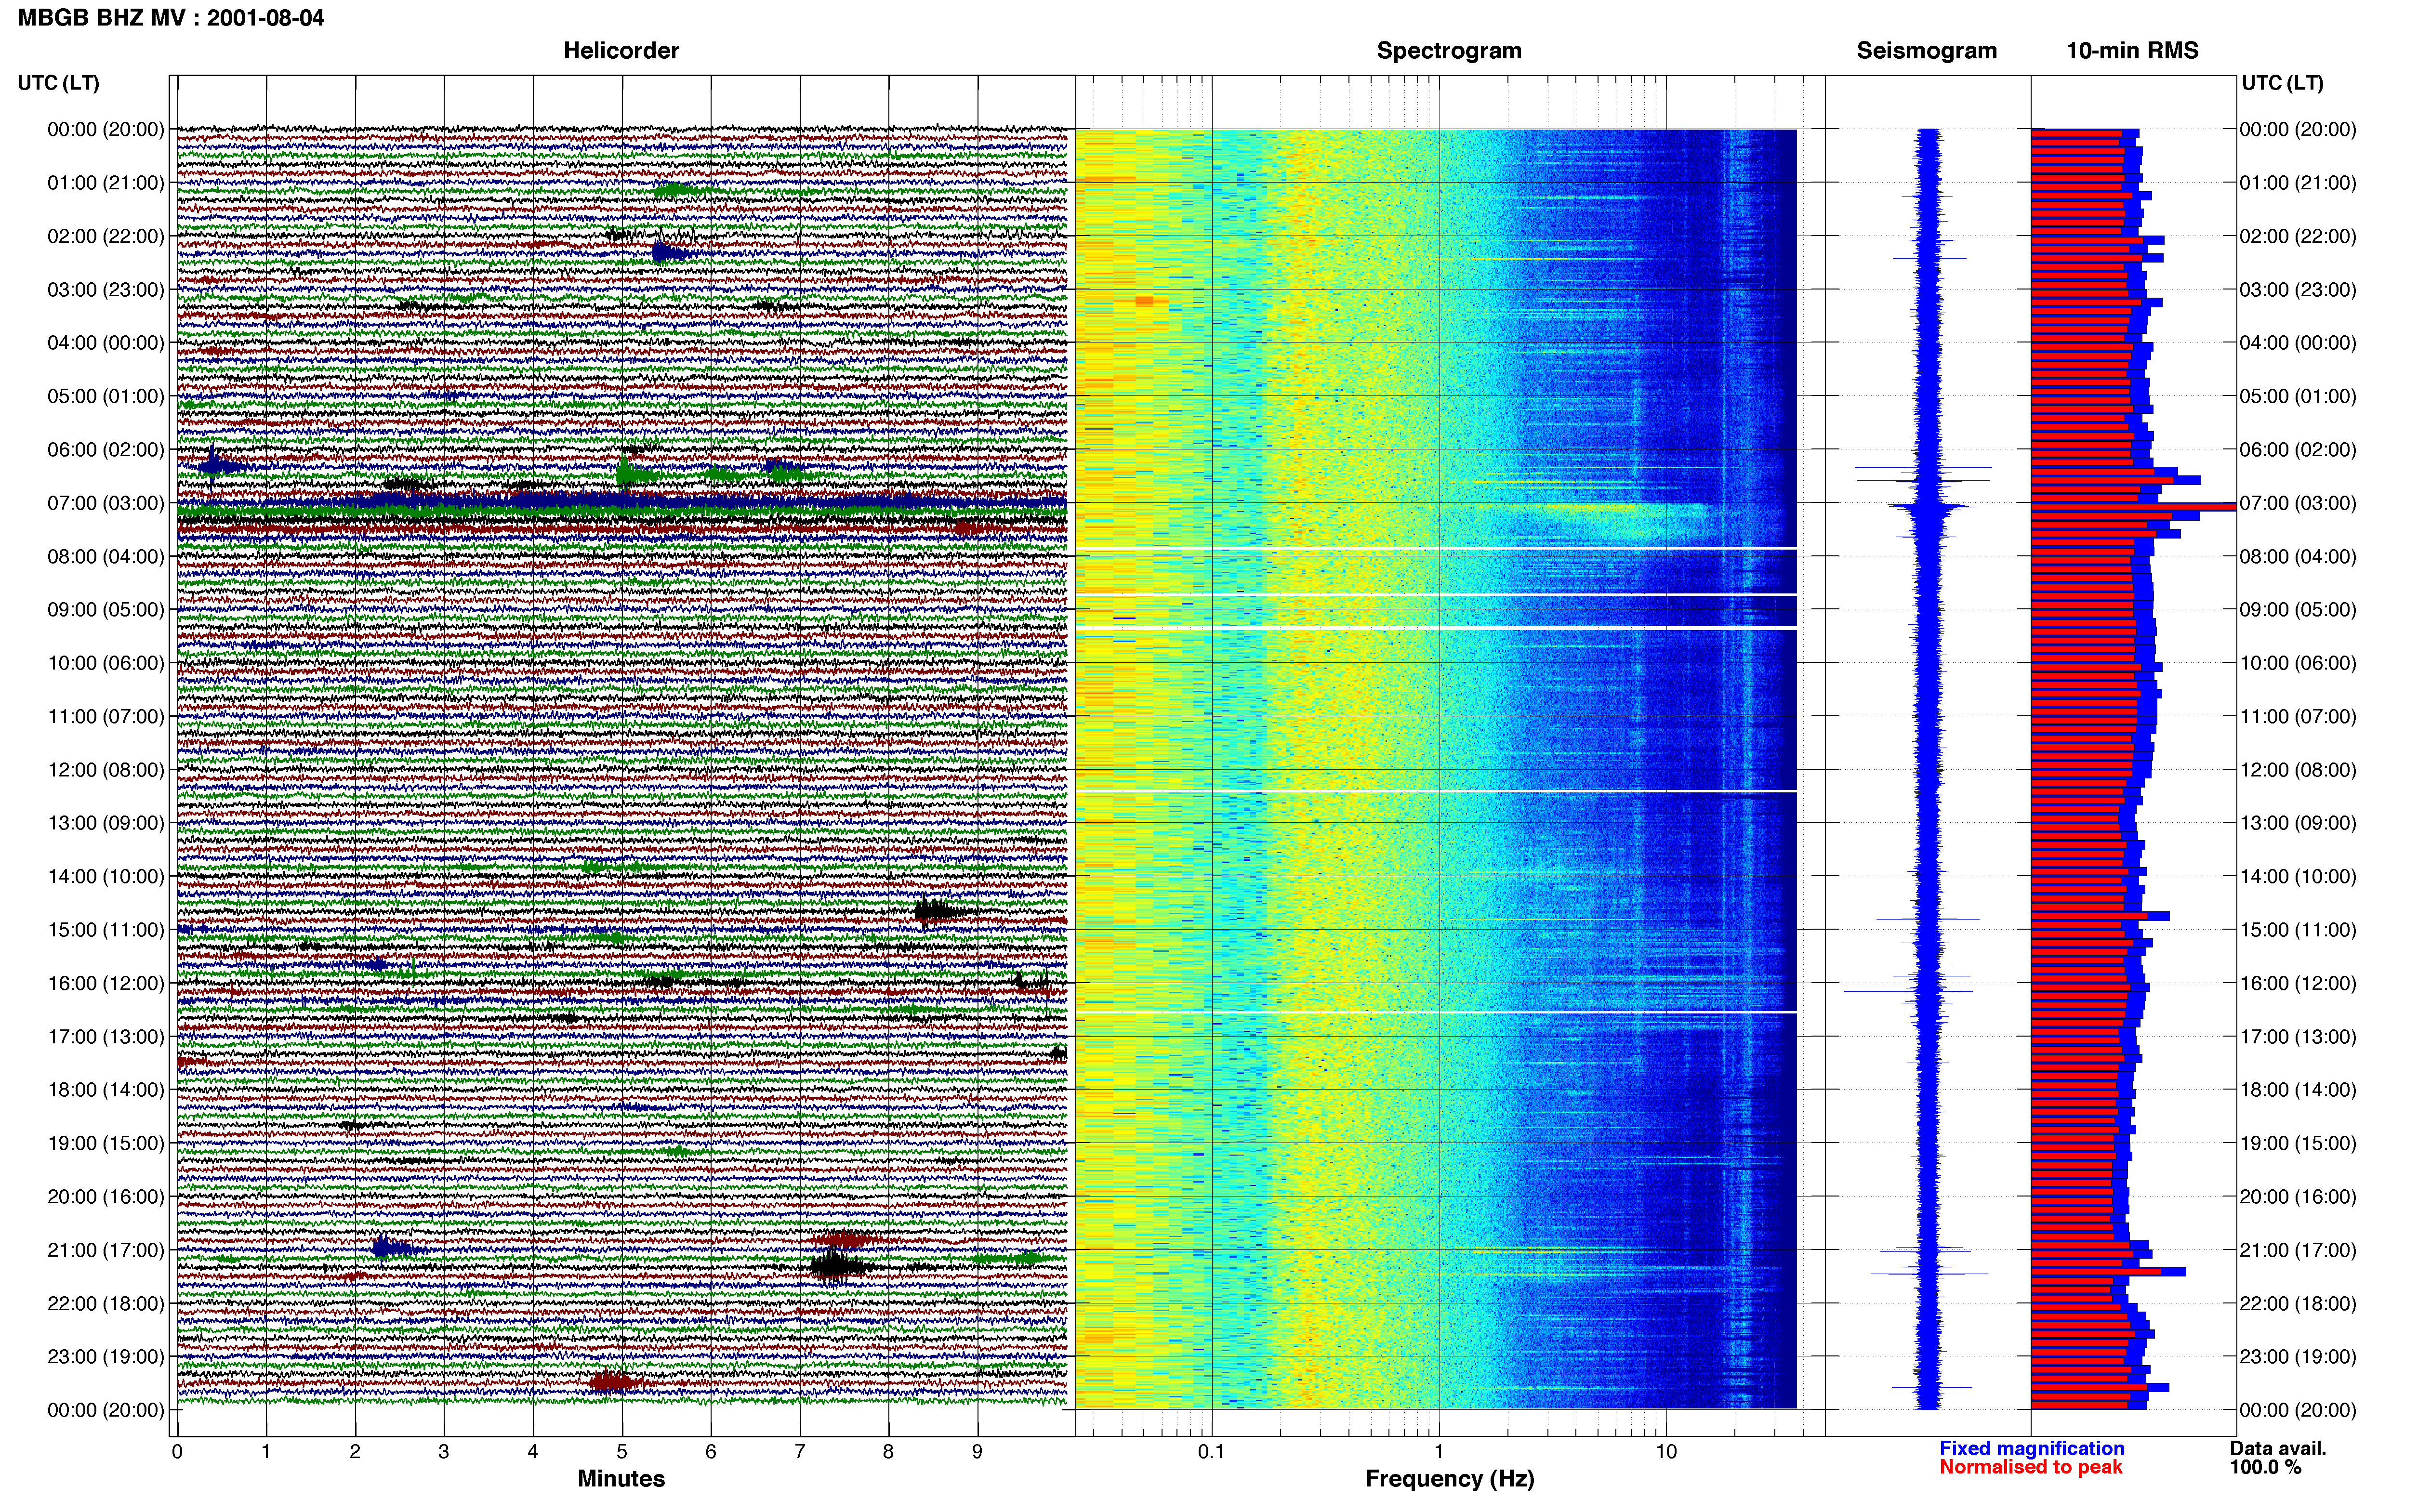2418x1512 pixels.
Task: Click the 'Minutes' axis label under the helicorder
Action: (x=621, y=1478)
